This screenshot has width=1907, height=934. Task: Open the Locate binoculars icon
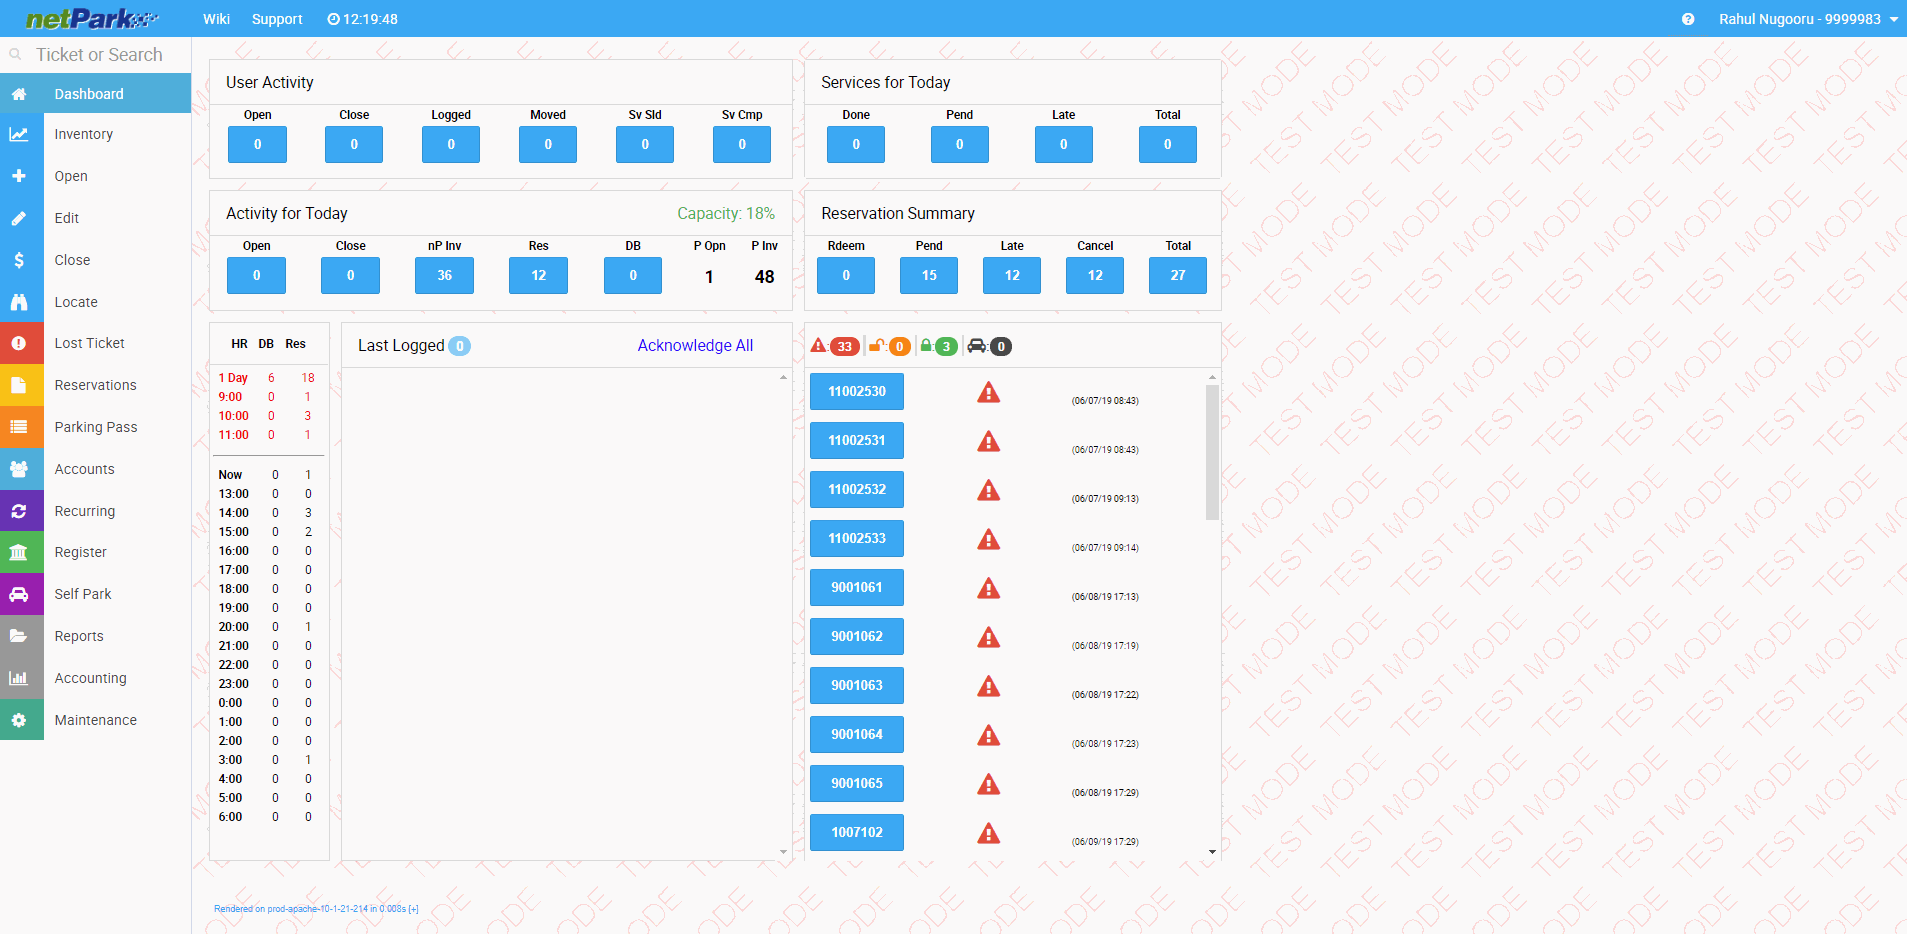click(19, 302)
